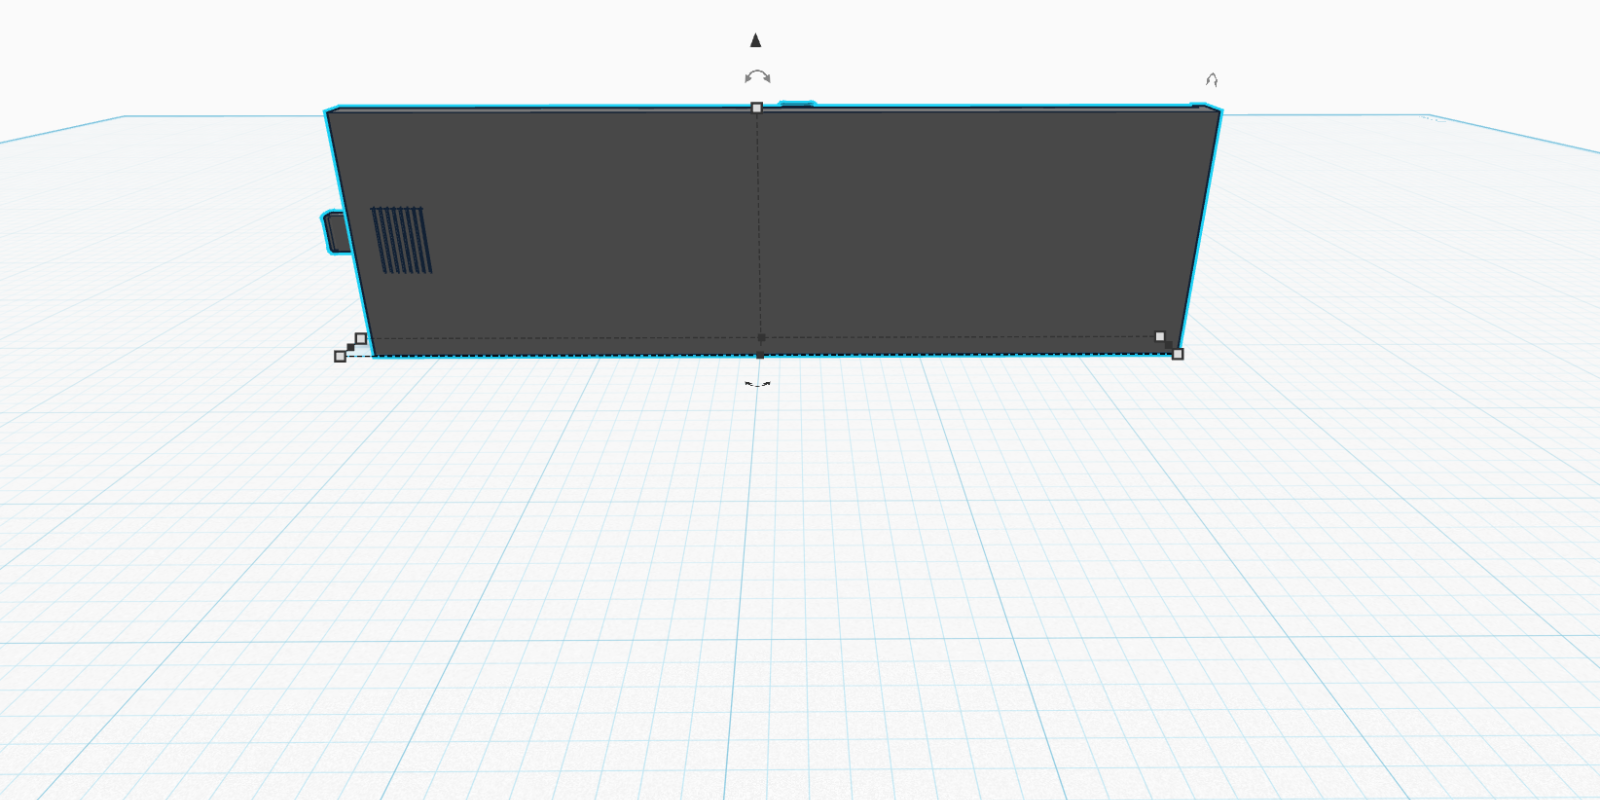1600x800 pixels.
Task: Click the white height handle on the top edge
Action: (757, 108)
